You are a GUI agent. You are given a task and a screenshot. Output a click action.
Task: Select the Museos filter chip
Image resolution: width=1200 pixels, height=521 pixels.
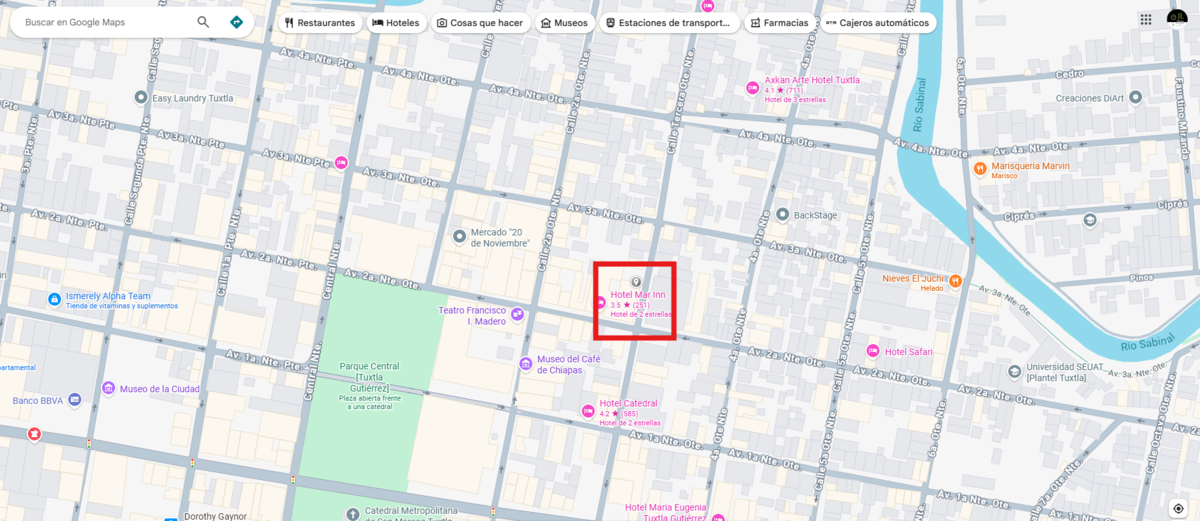coord(565,23)
